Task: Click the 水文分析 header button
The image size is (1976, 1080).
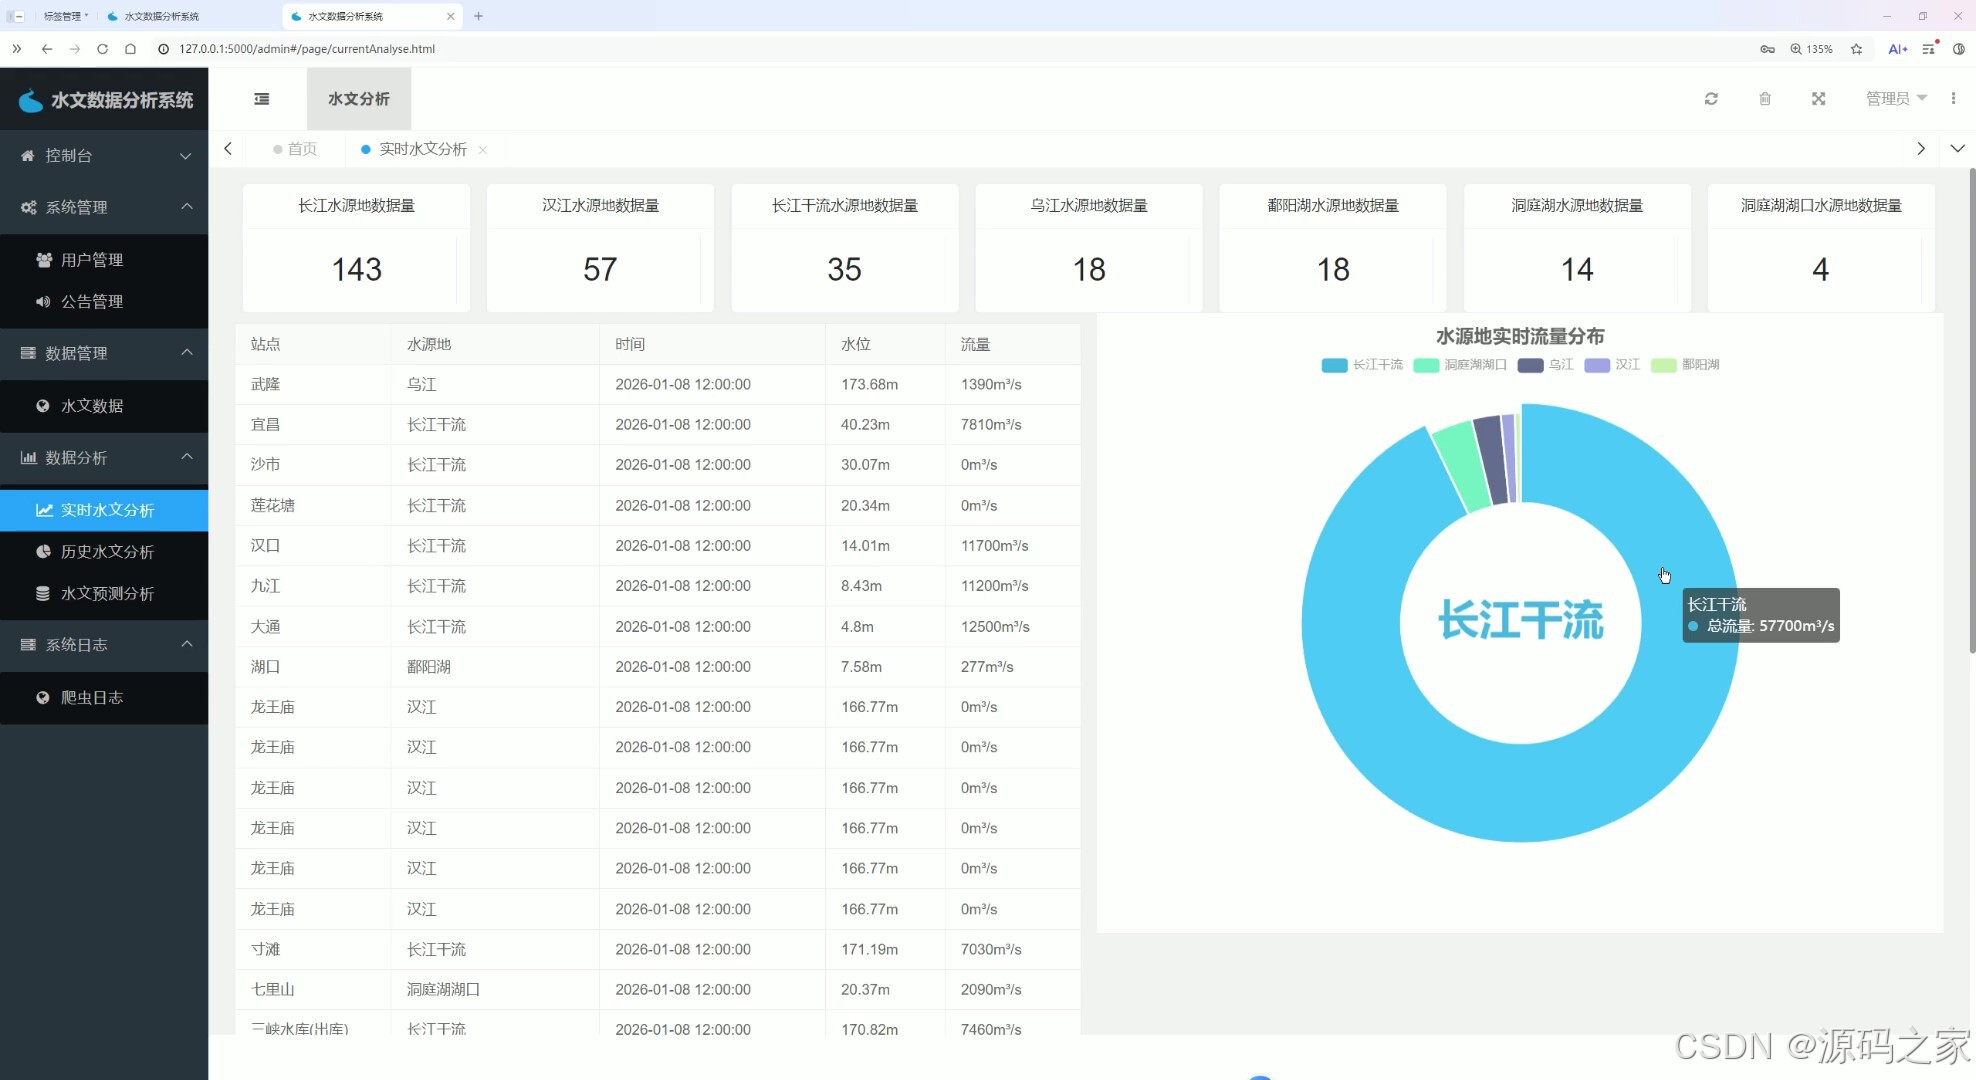Action: (x=359, y=99)
